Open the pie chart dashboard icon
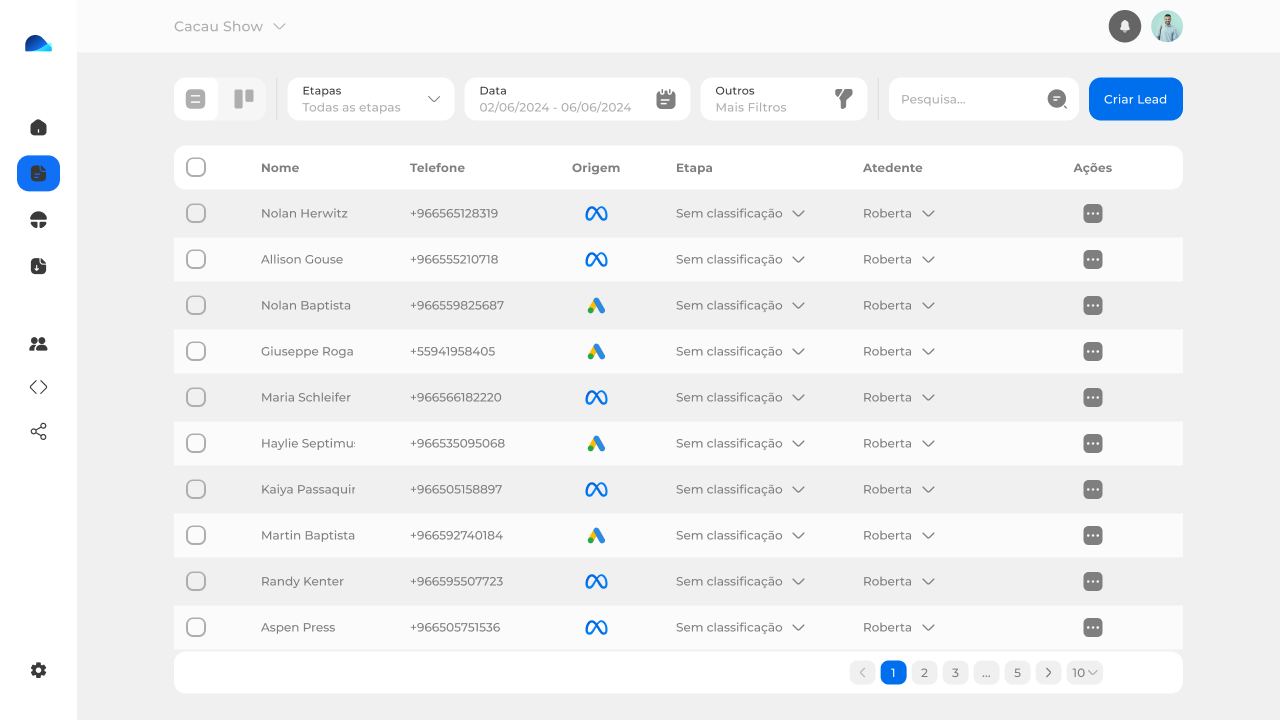 (x=38, y=220)
